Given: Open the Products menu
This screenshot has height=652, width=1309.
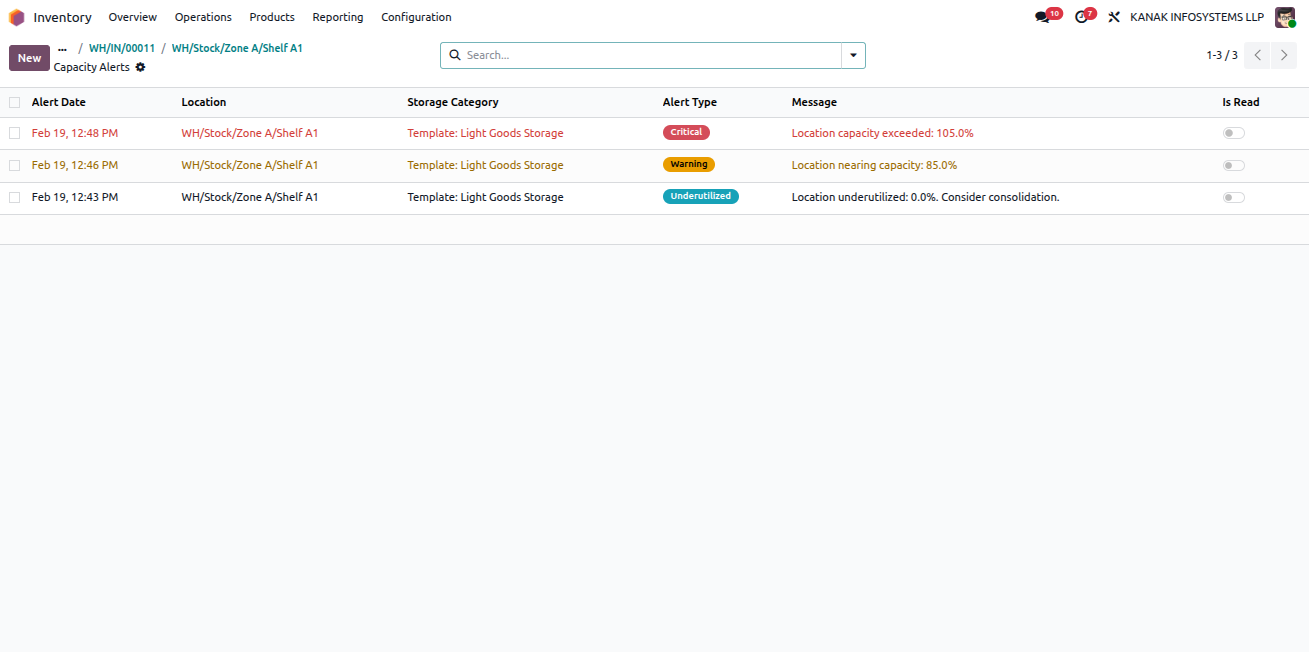Looking at the screenshot, I should tap(272, 17).
